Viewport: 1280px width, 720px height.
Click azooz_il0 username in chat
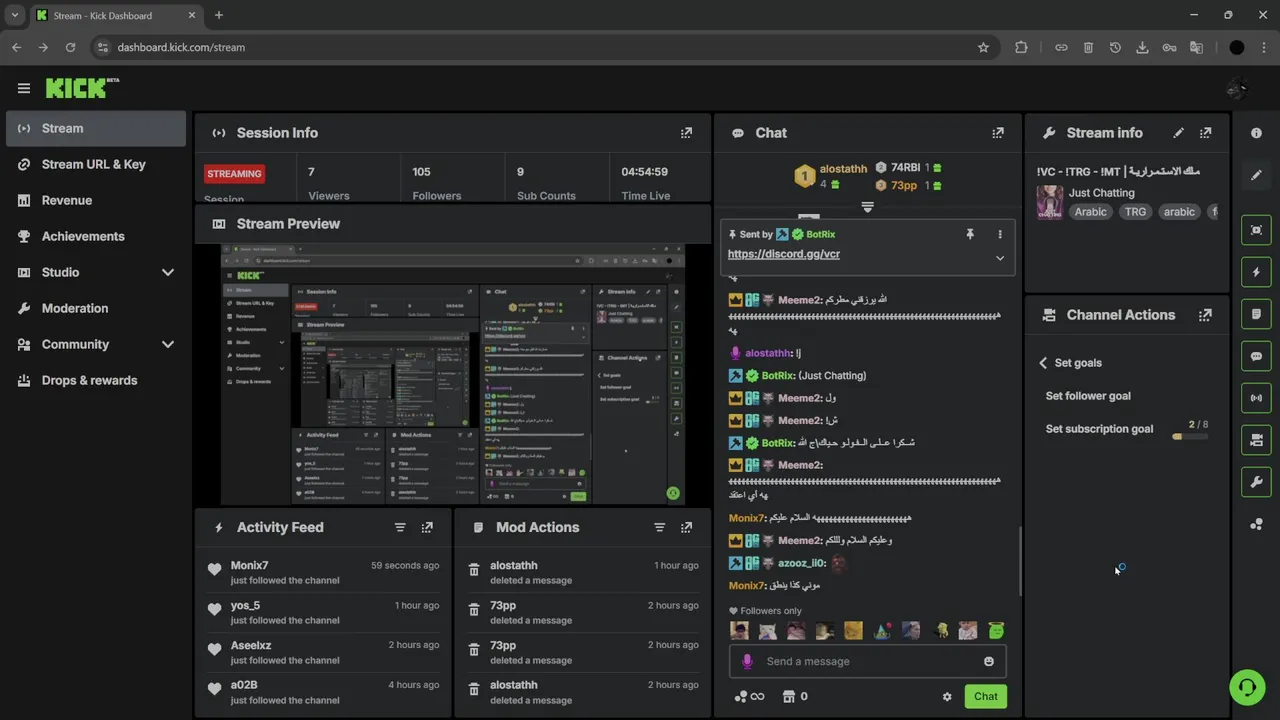(x=802, y=563)
